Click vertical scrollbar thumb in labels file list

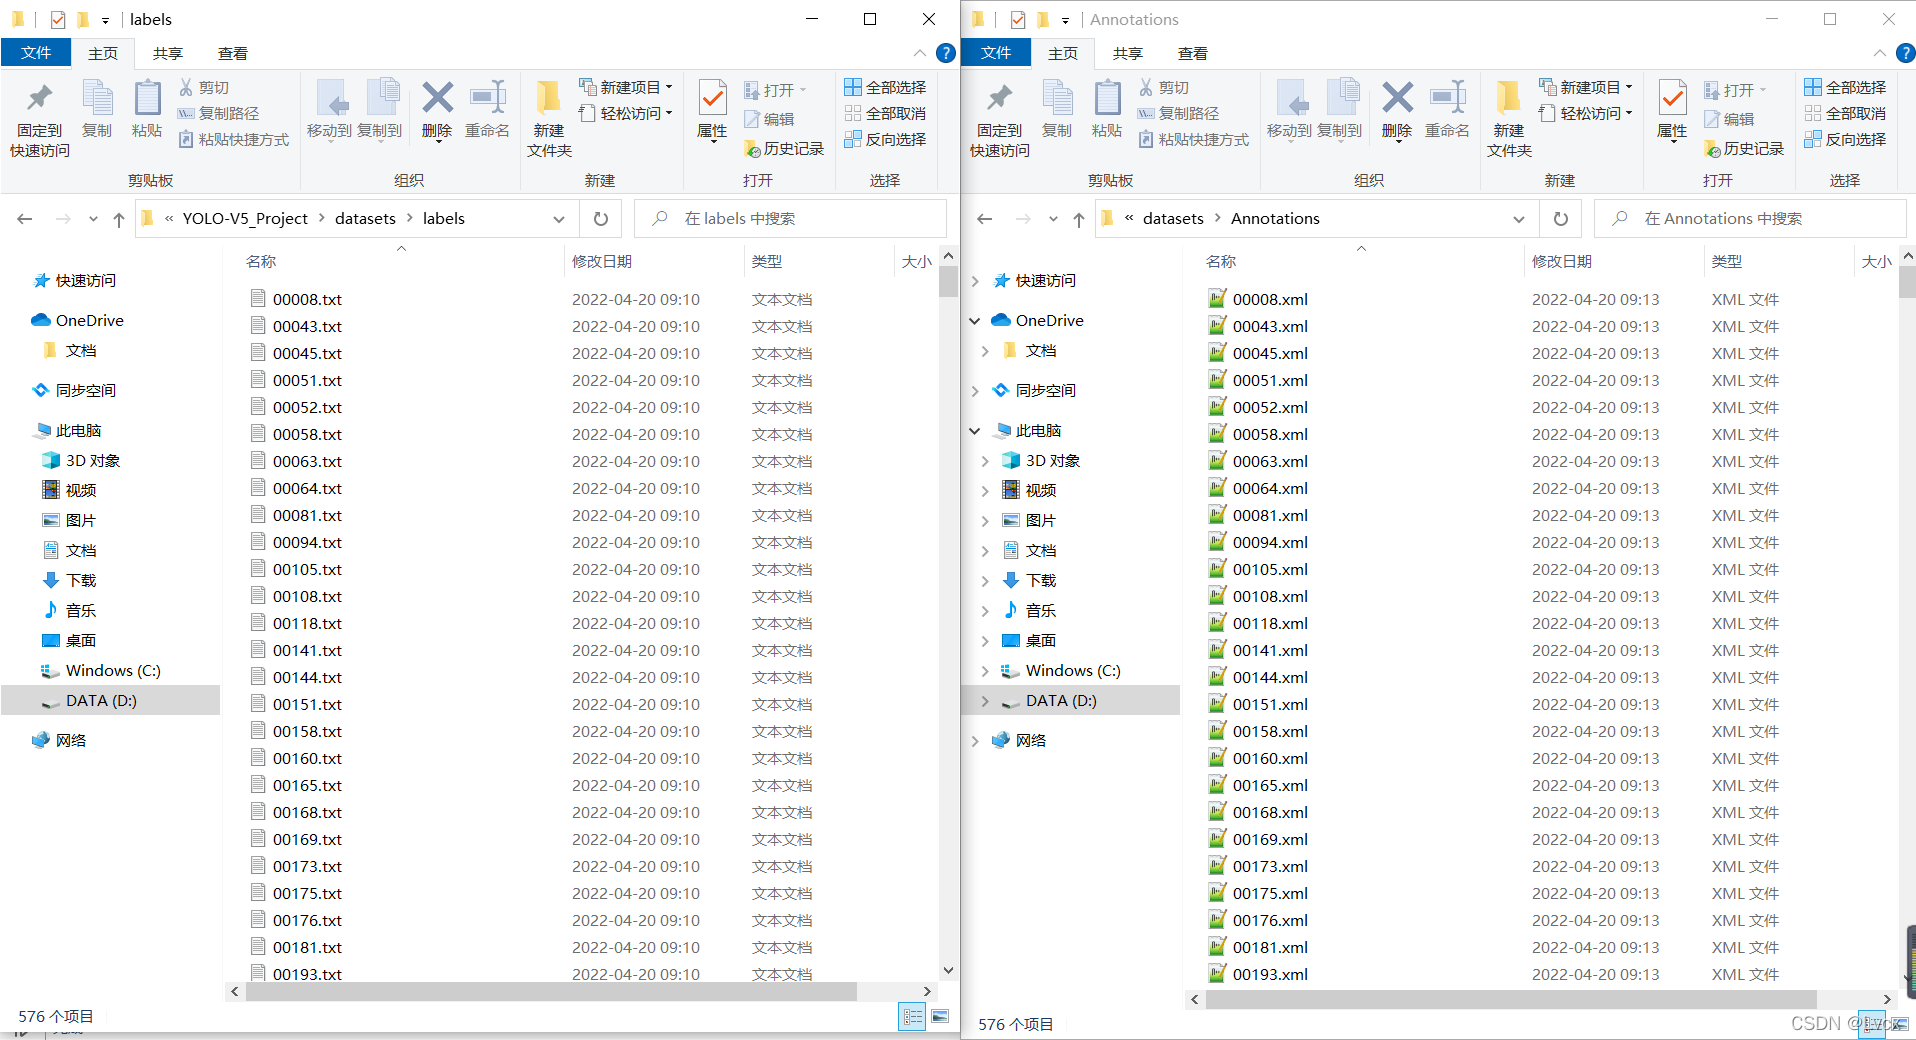[x=948, y=283]
